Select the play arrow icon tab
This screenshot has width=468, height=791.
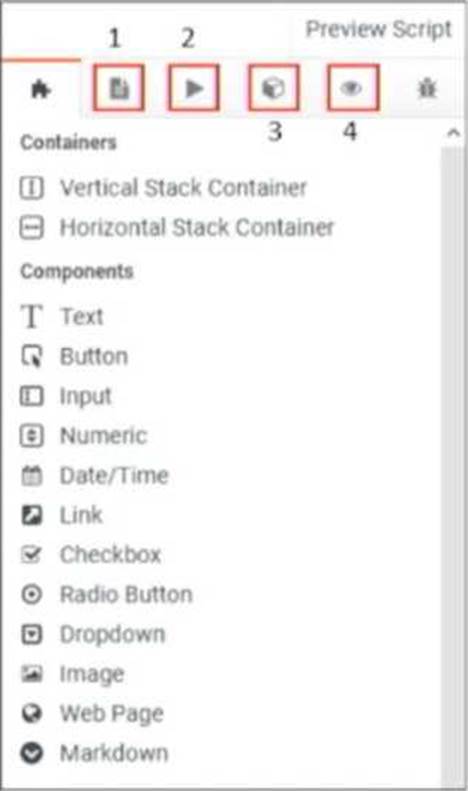point(194,88)
